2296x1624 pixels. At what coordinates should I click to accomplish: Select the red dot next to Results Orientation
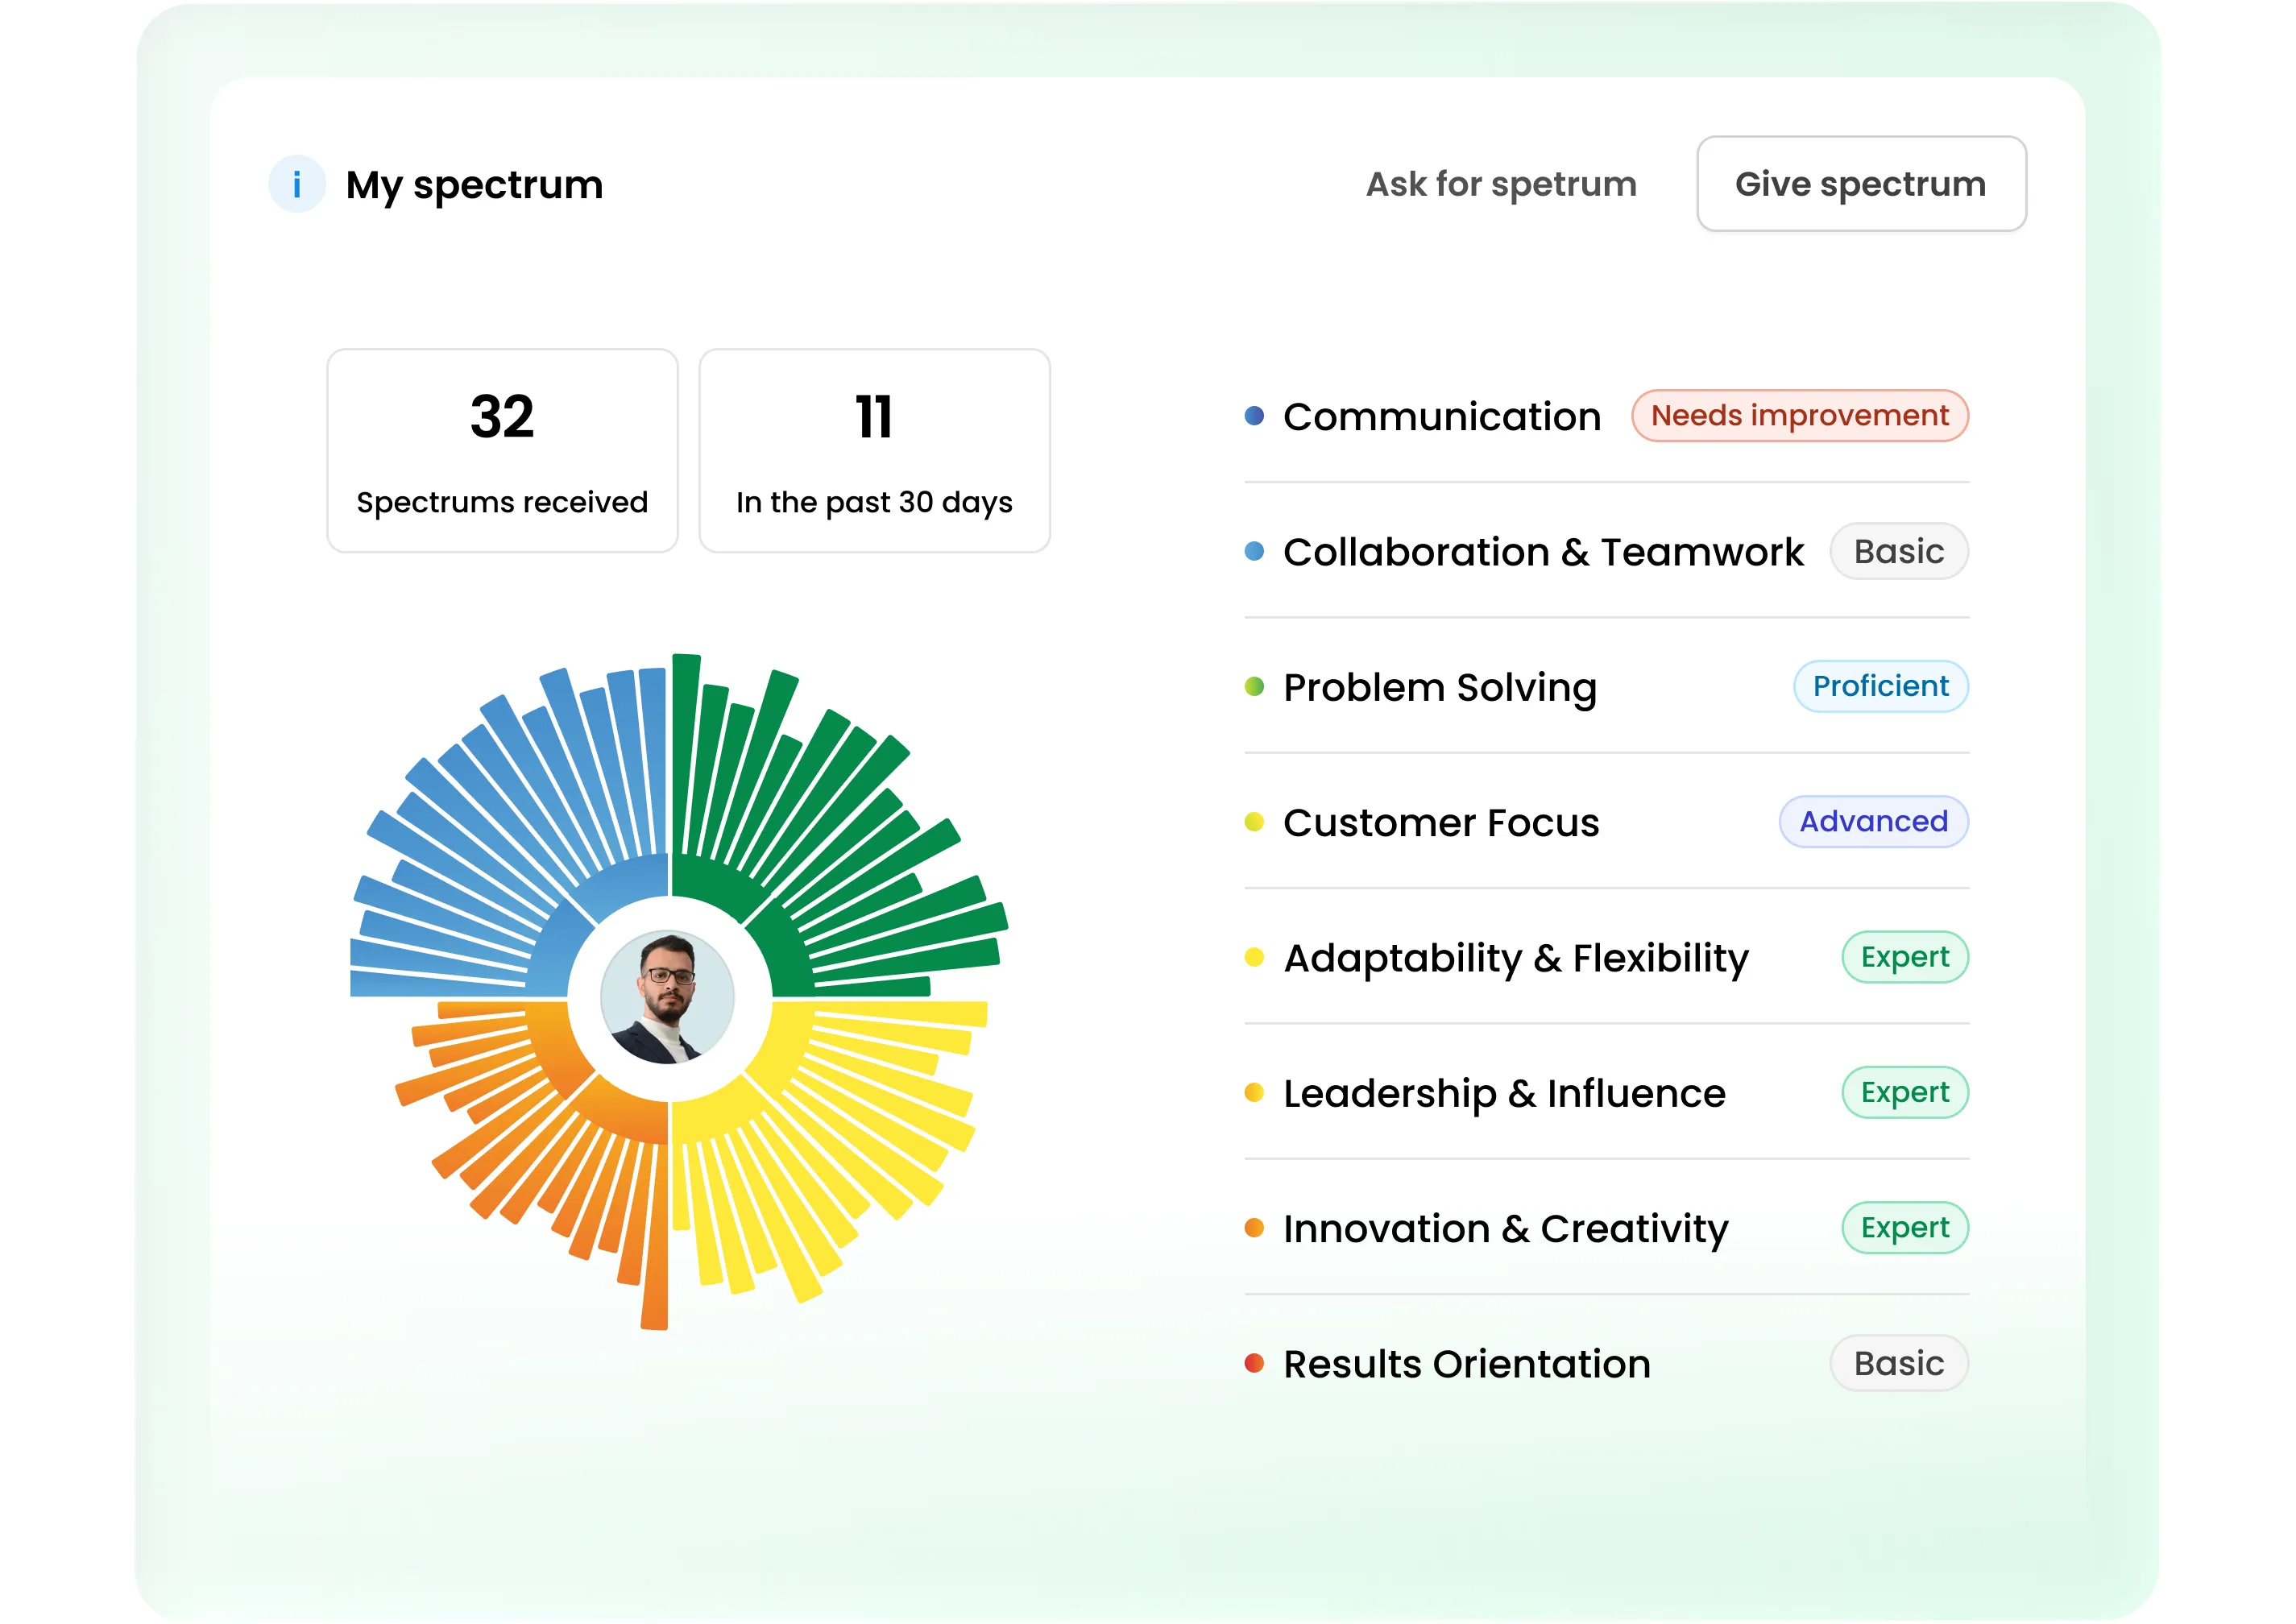pyautogui.click(x=1254, y=1361)
